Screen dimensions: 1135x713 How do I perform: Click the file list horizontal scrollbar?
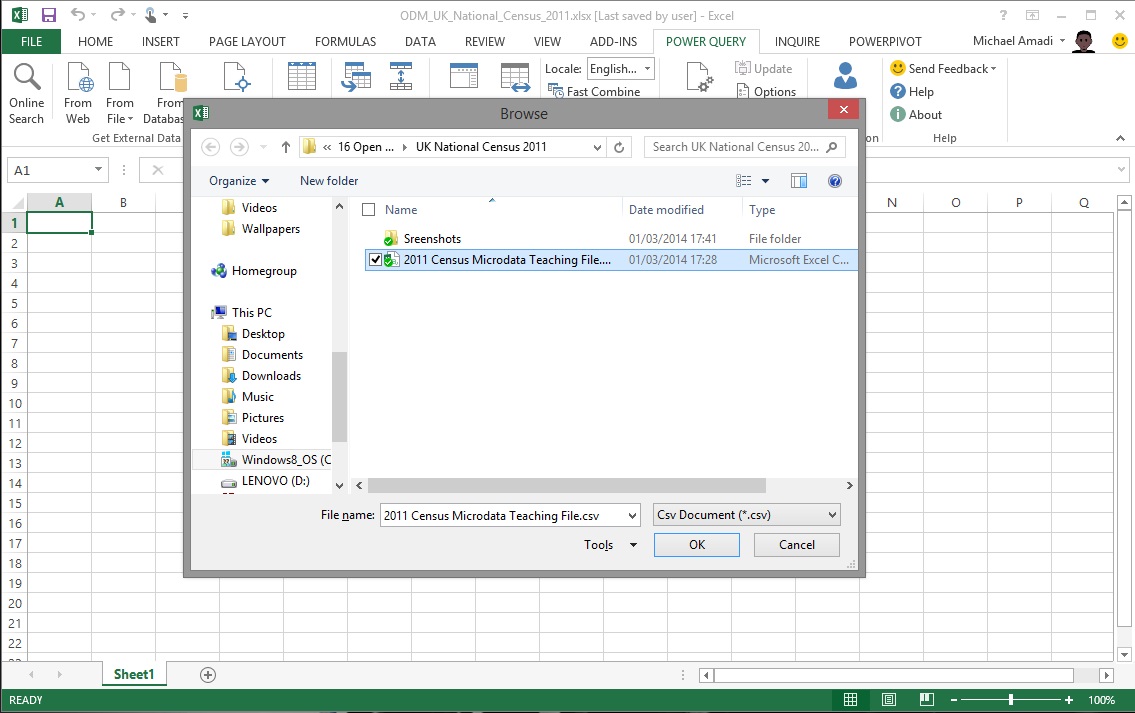click(x=567, y=485)
